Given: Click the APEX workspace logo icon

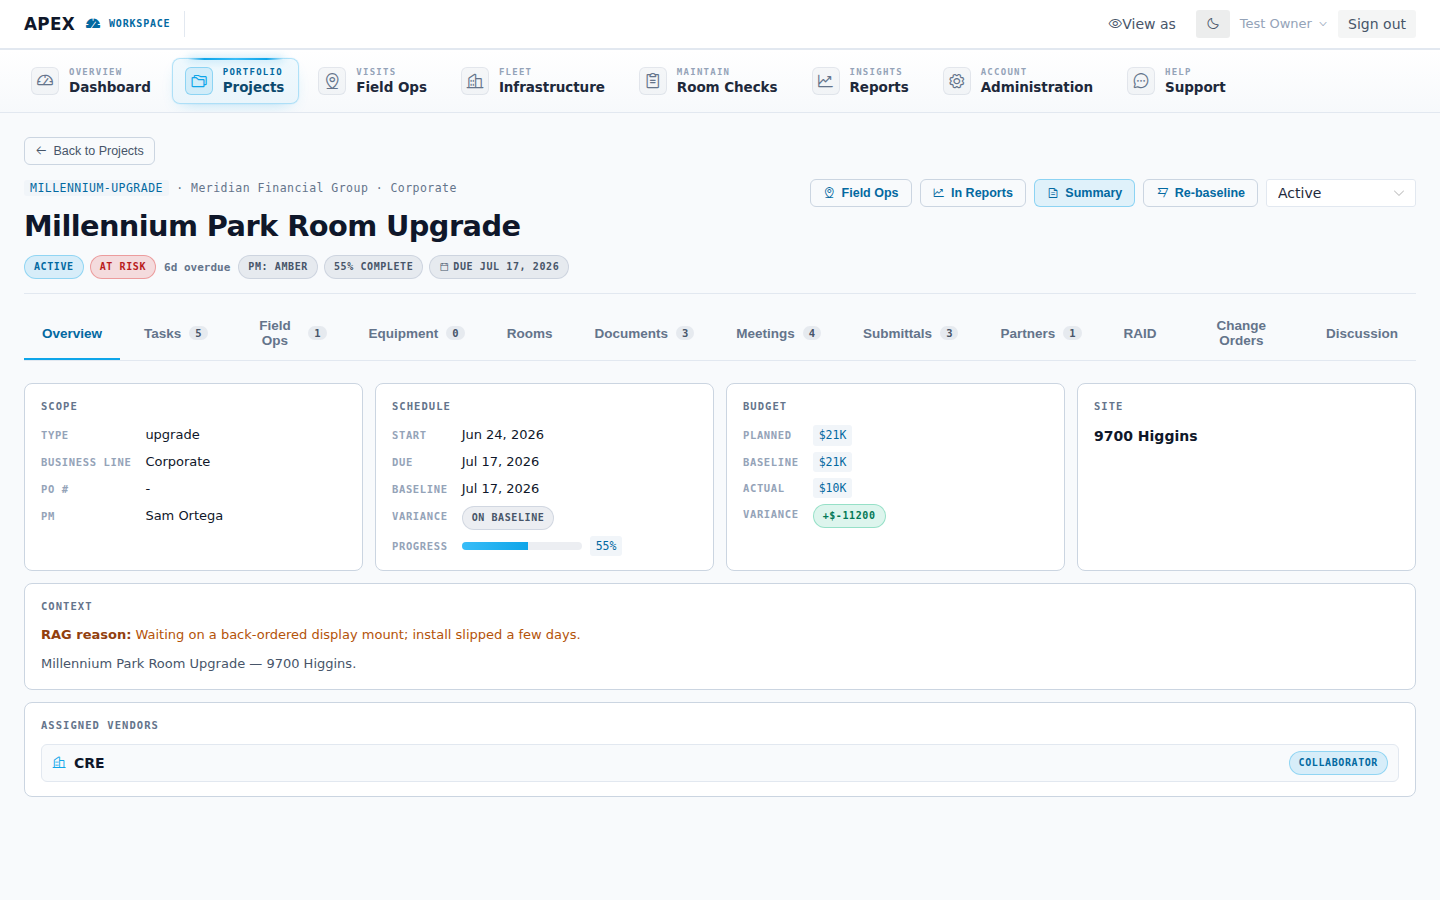Looking at the screenshot, I should 93,23.
